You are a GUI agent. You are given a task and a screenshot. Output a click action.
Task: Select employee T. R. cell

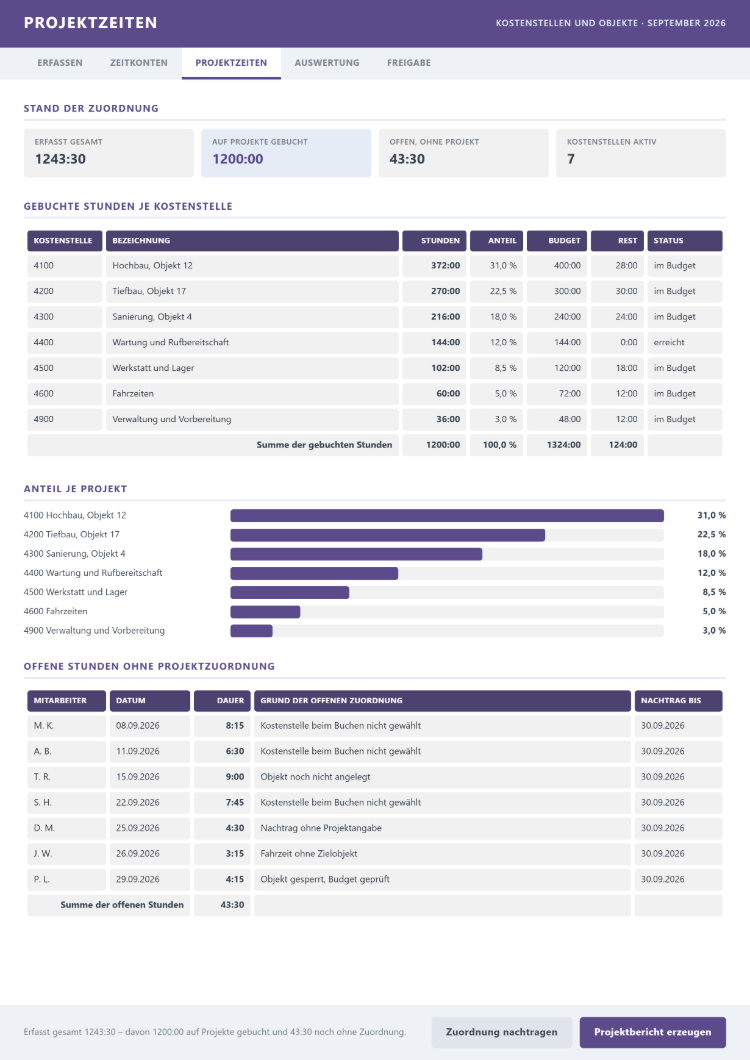pos(66,777)
